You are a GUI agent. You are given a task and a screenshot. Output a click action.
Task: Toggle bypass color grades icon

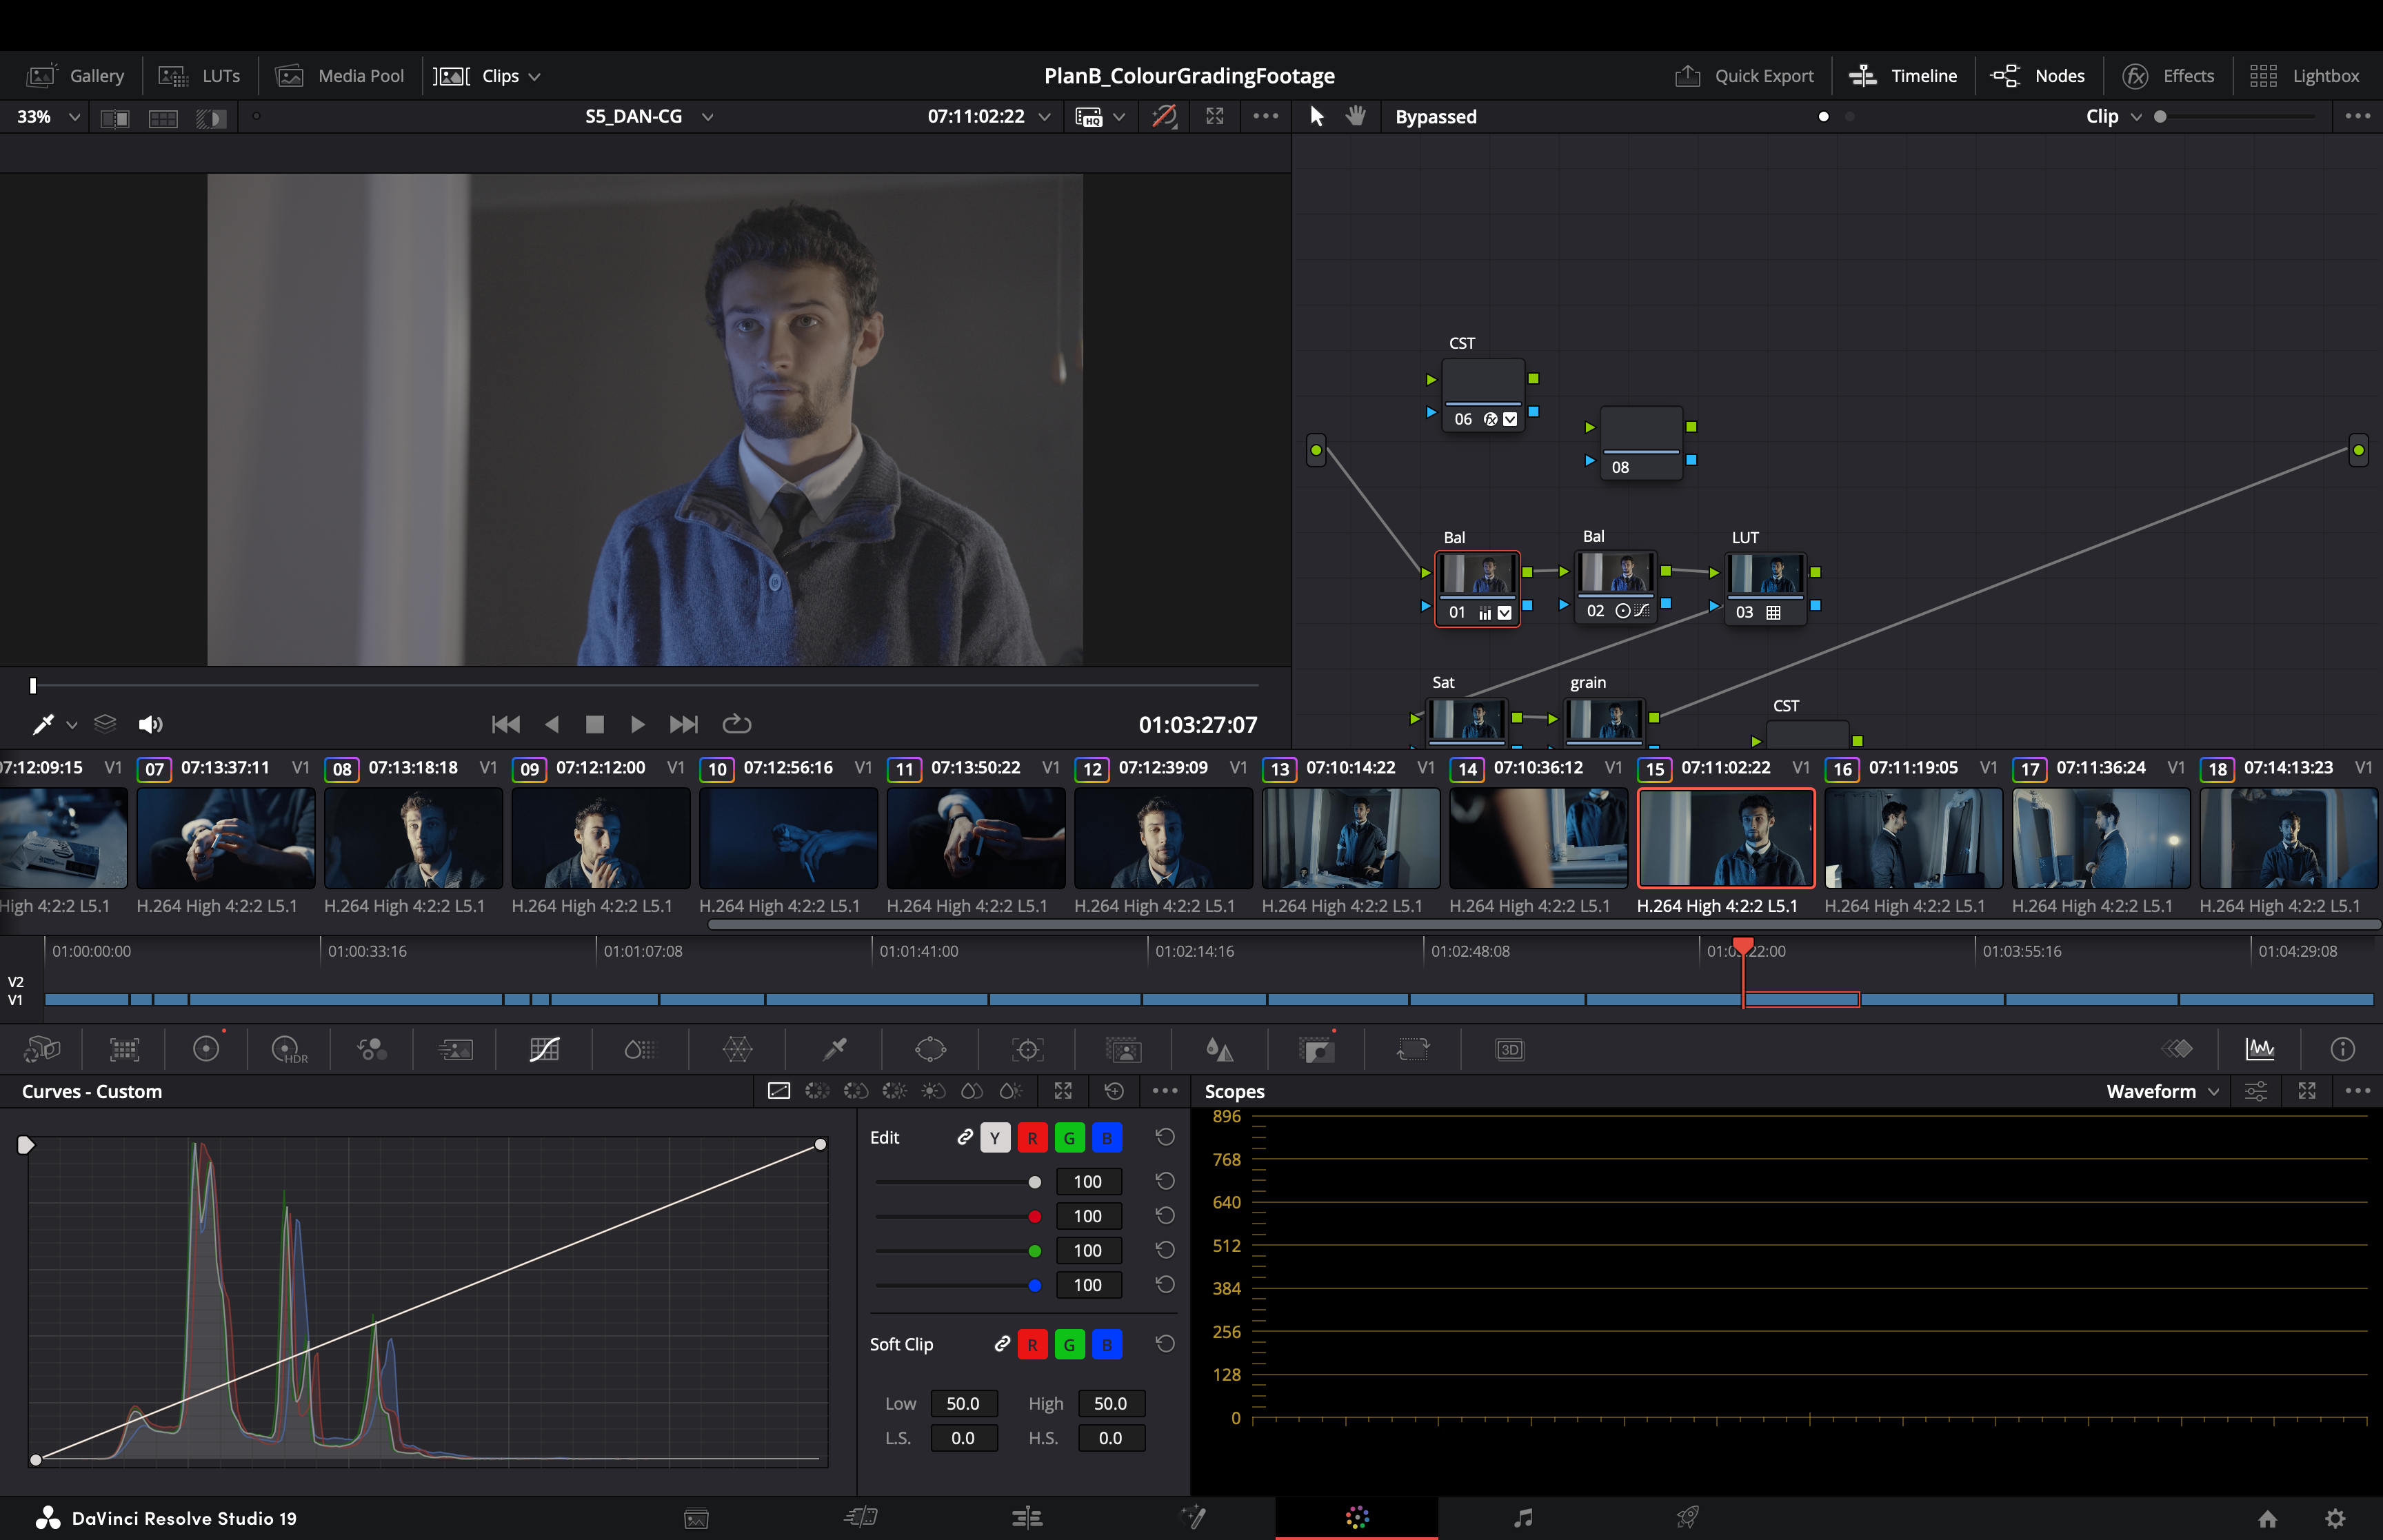(1164, 117)
